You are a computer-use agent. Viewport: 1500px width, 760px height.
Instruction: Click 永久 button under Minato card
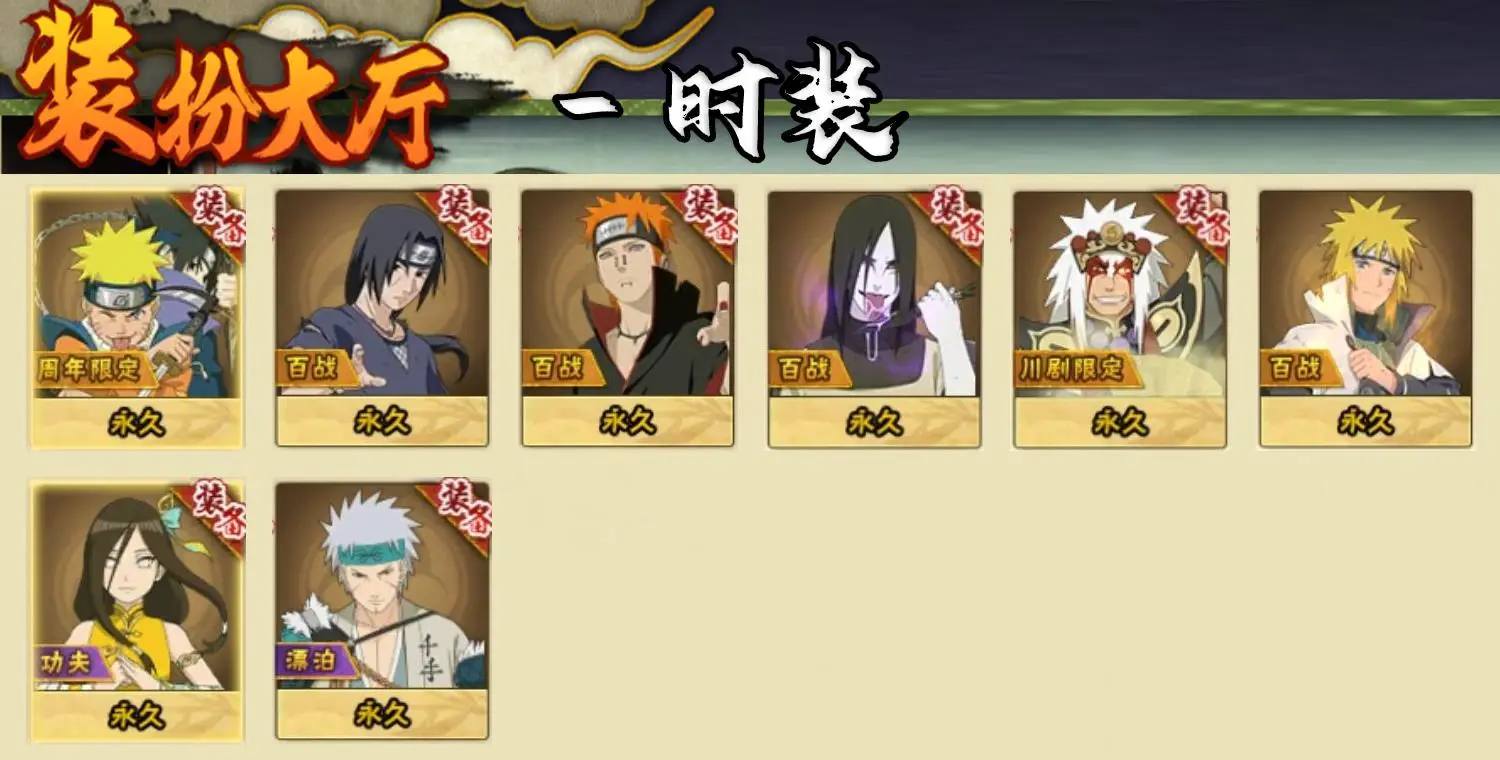pos(1366,423)
